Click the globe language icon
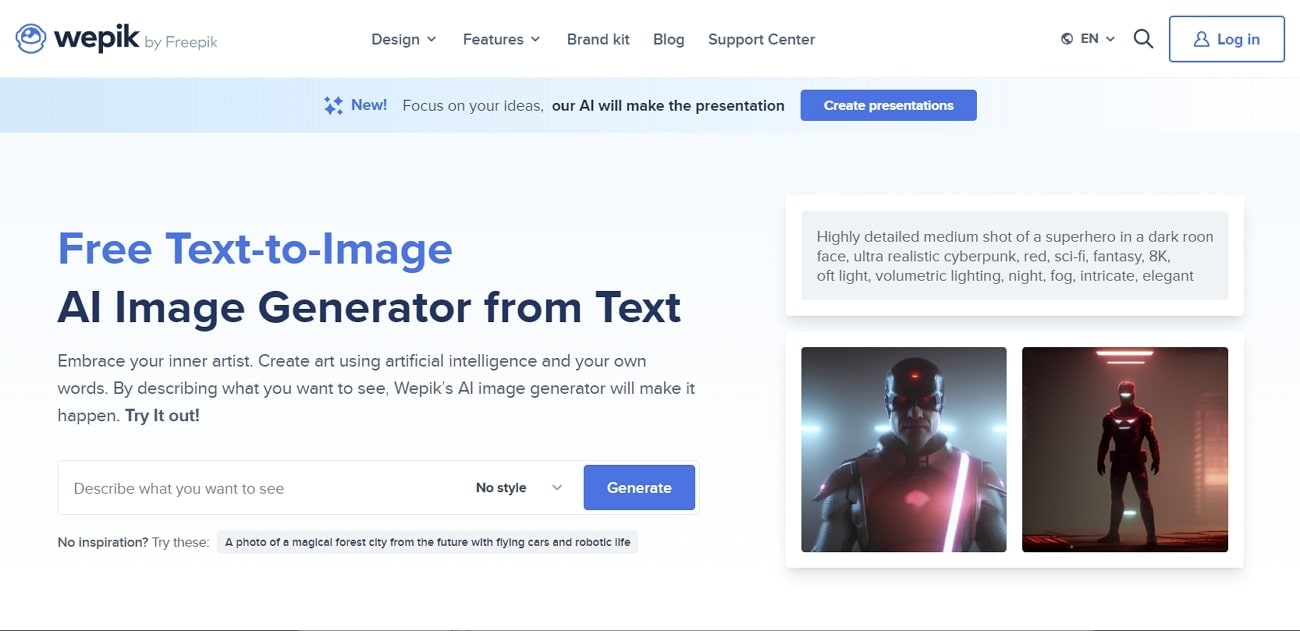Image resolution: width=1300 pixels, height=631 pixels. 1067,39
